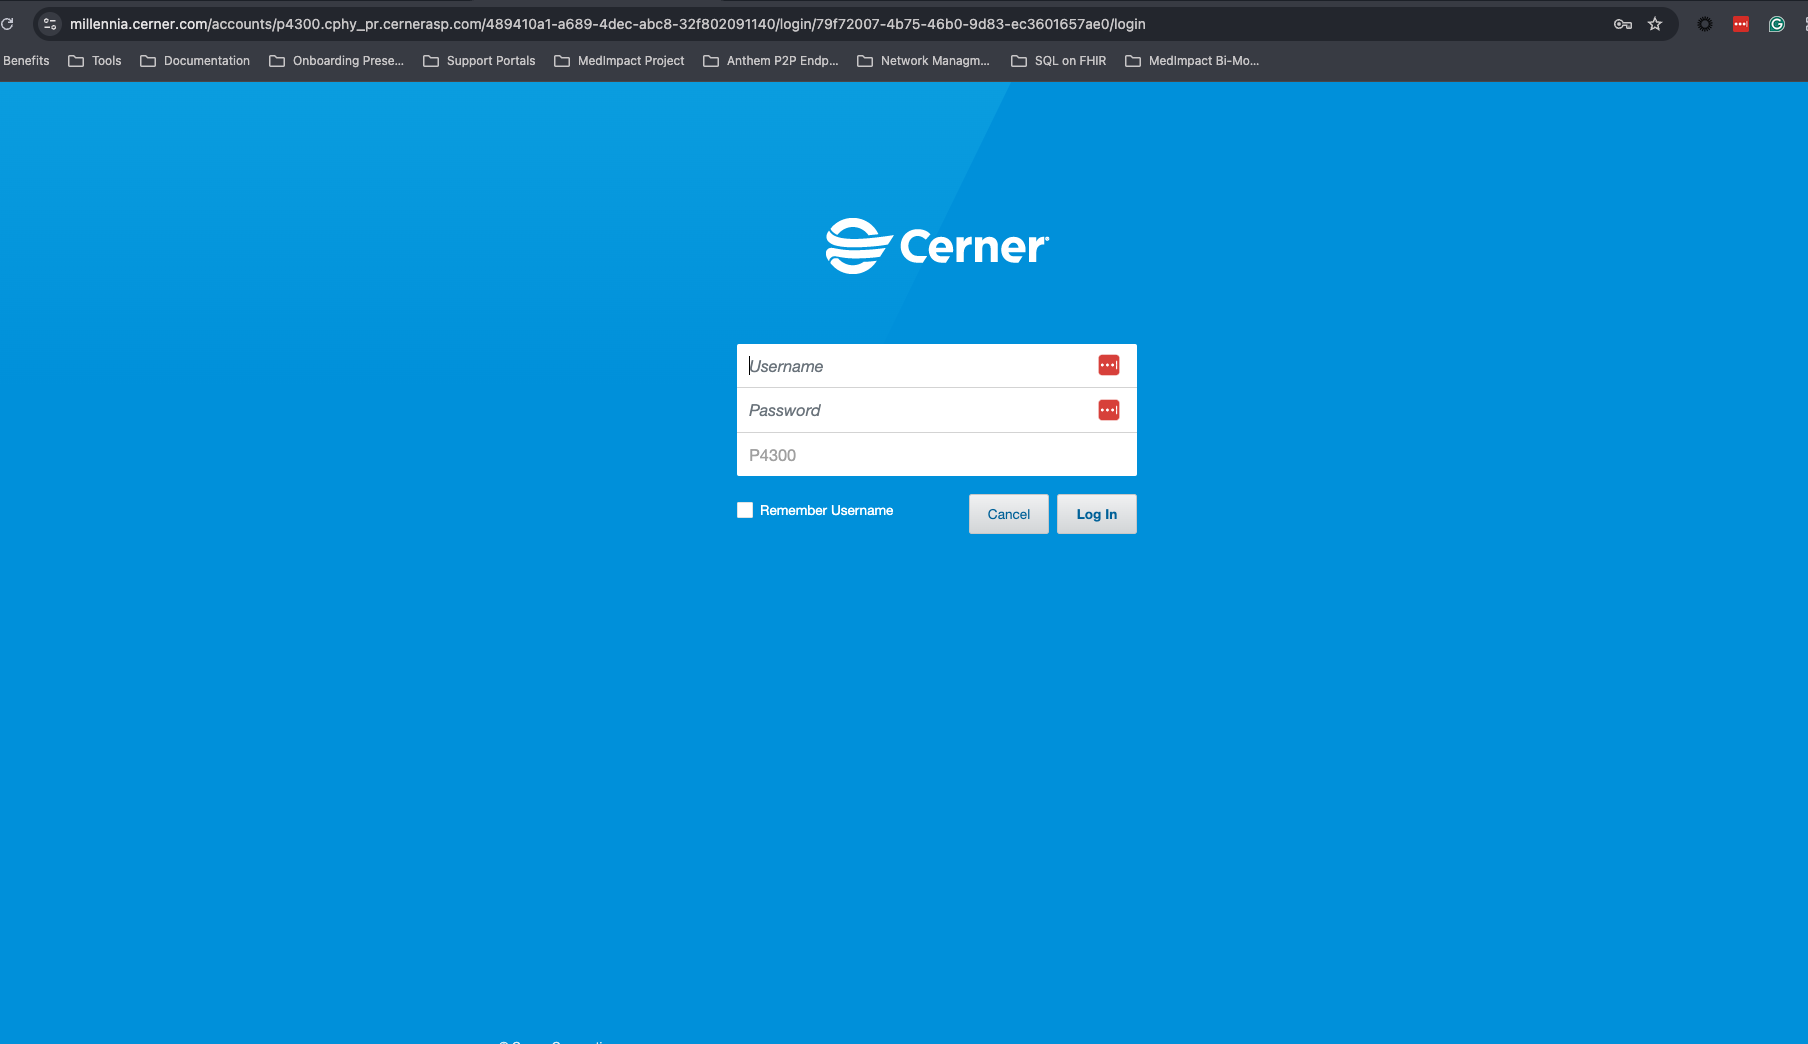
Task: Click the password key icon in address bar
Action: 1623,24
